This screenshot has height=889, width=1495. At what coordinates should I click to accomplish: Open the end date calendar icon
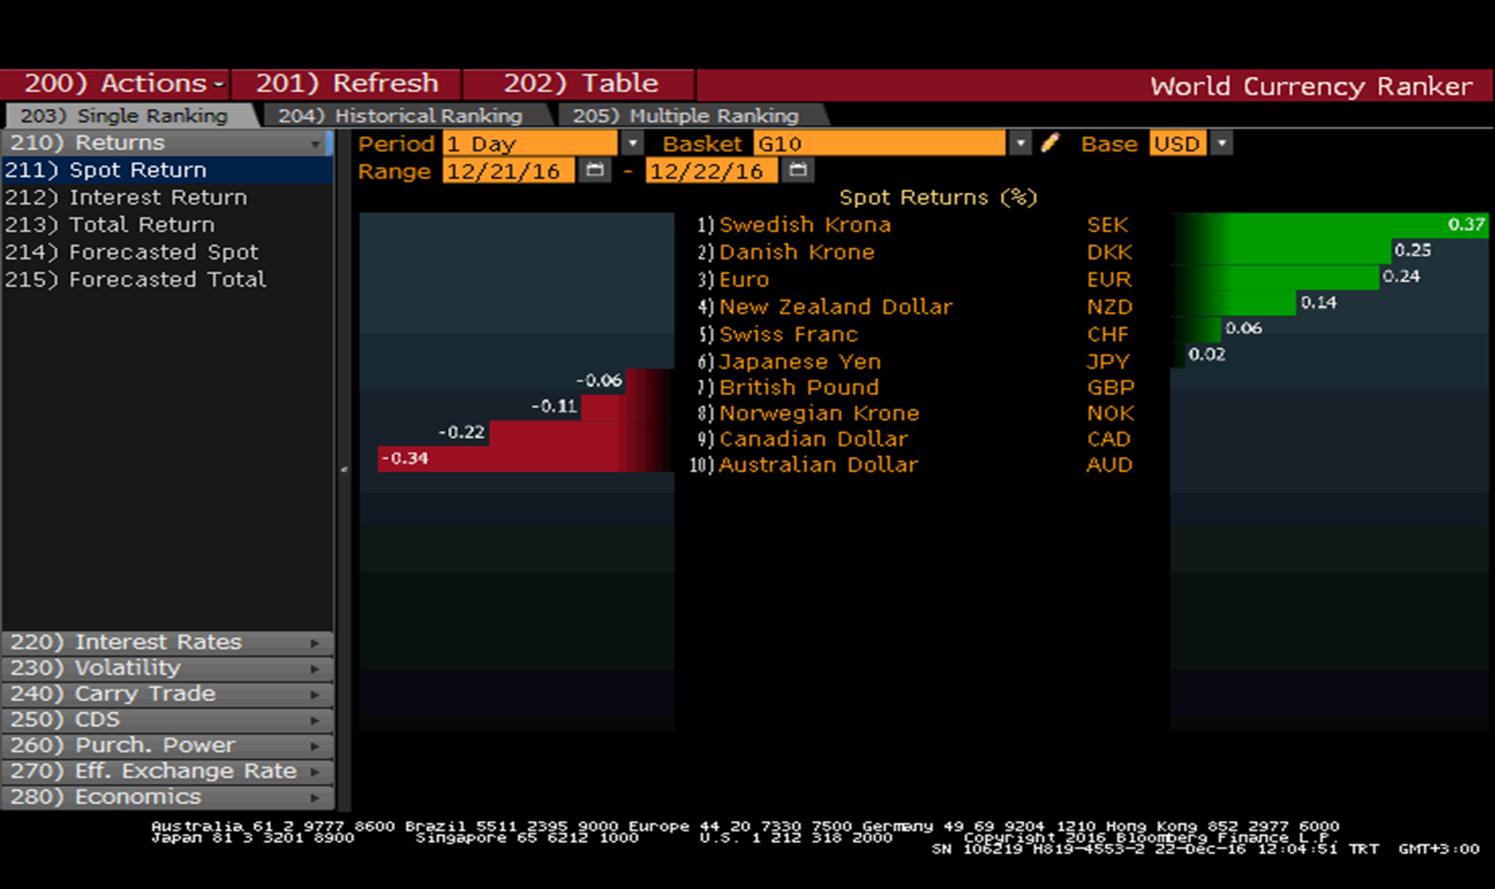797,171
